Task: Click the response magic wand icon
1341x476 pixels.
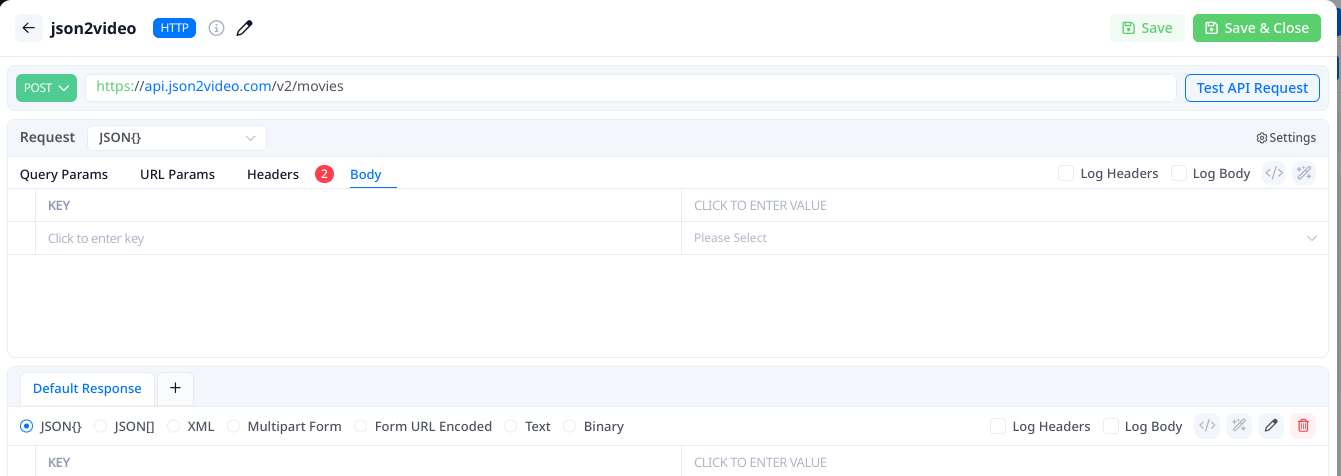Action: click(1239, 426)
